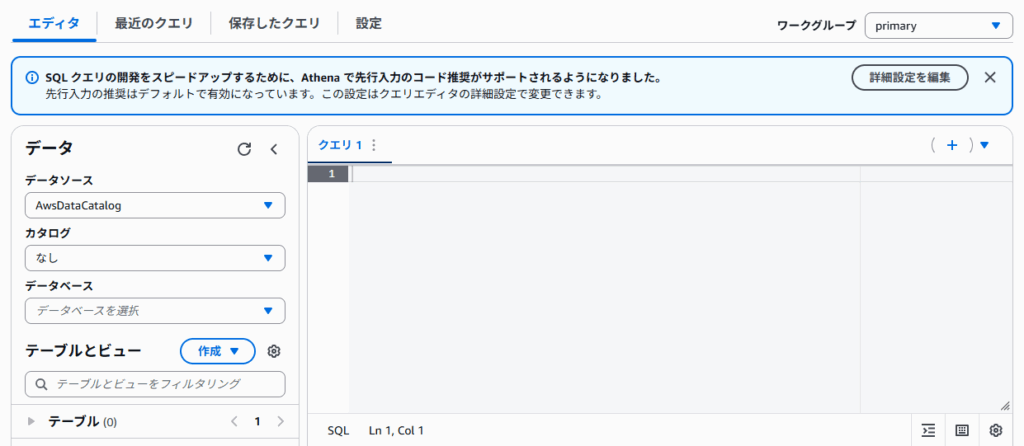The image size is (1024, 446).
Task: Open the データソース AwsDataCatalog dropdown
Action: 155,205
